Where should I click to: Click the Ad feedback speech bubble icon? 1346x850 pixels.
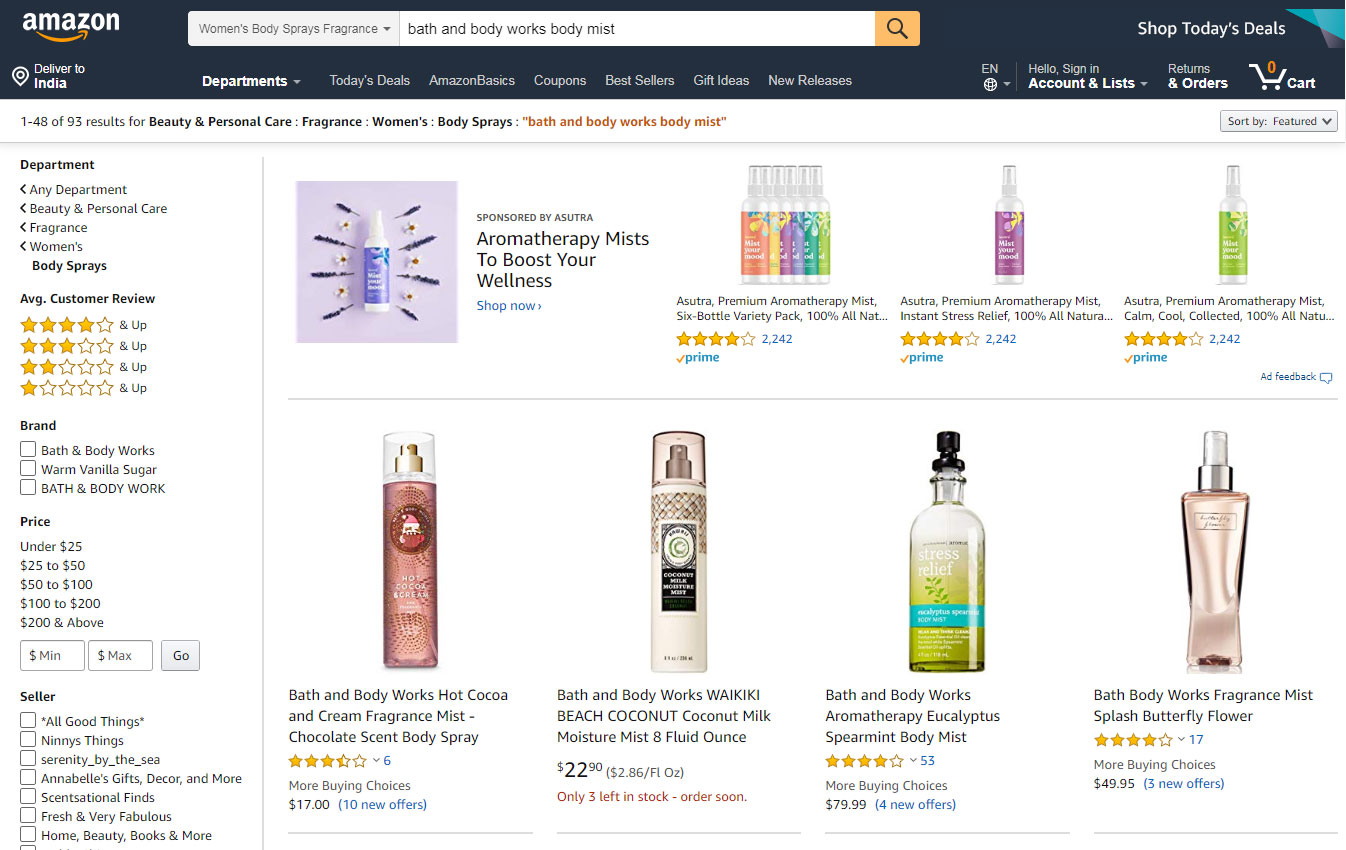(1326, 378)
